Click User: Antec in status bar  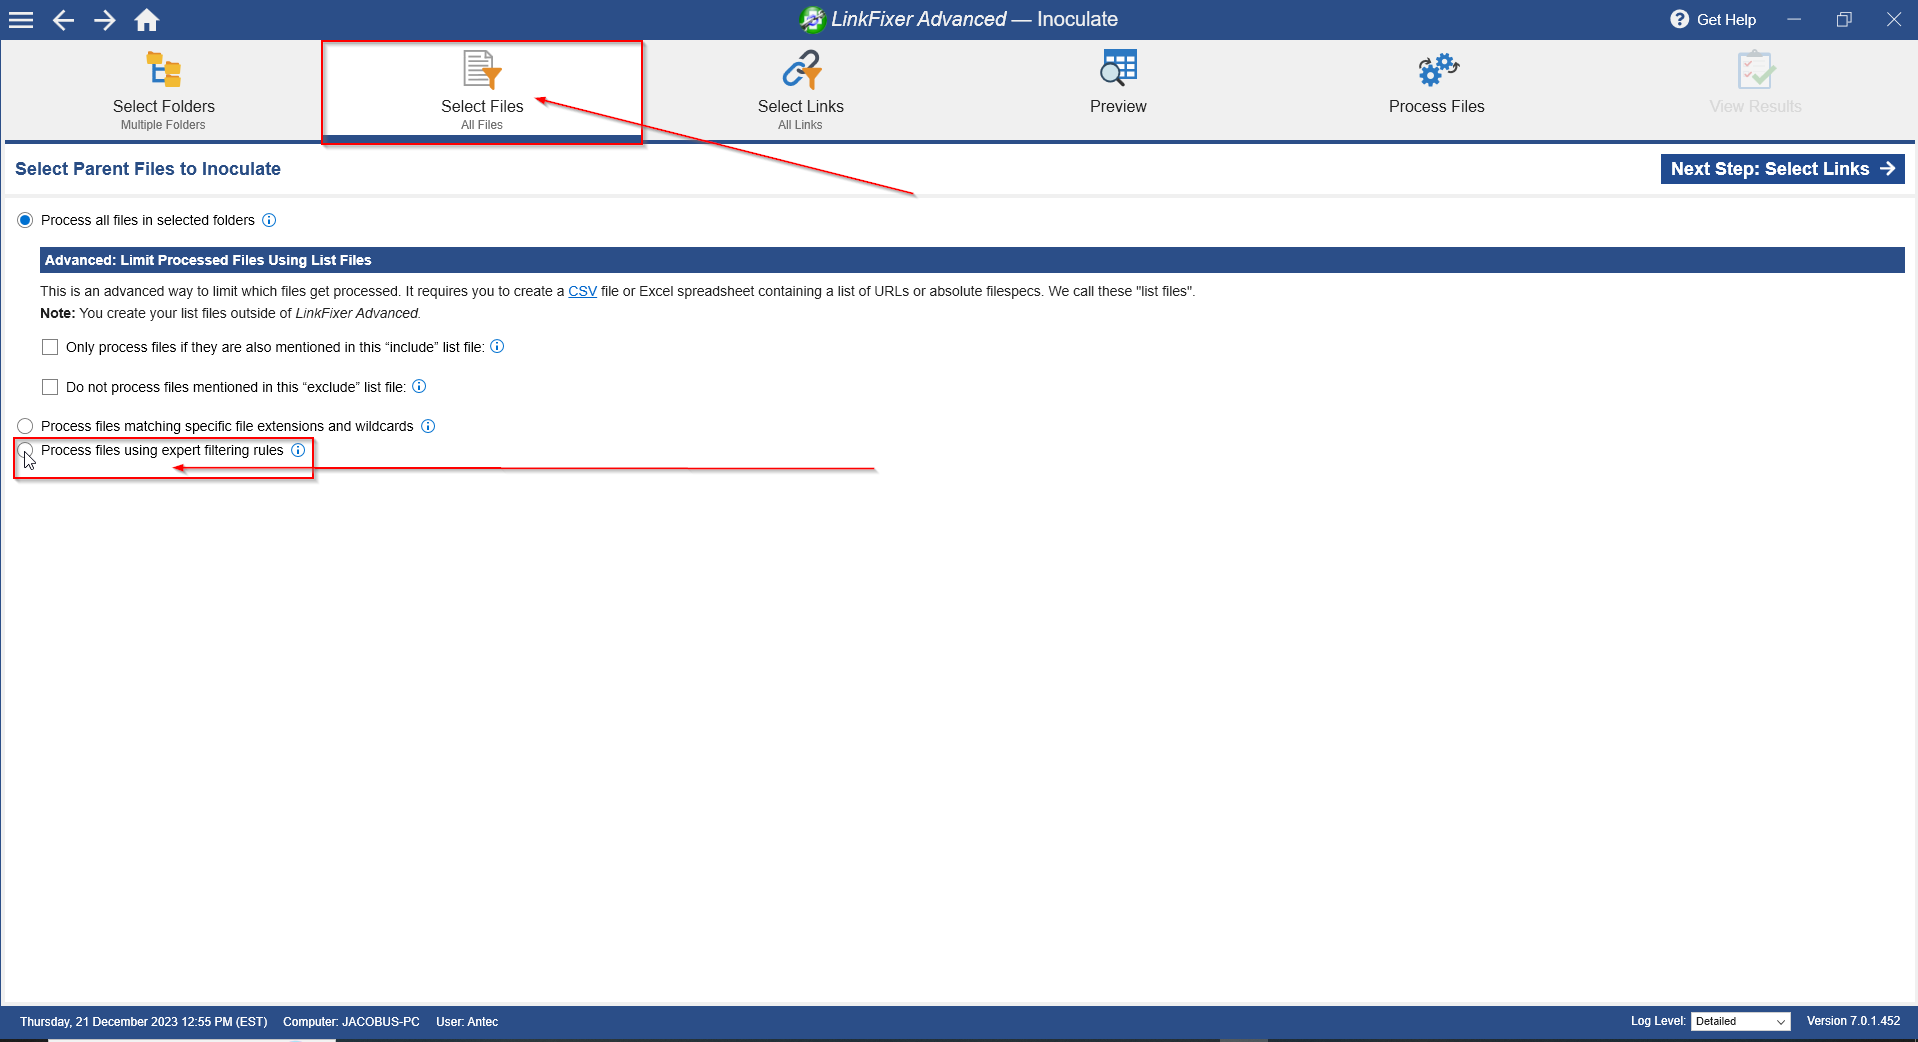tap(467, 1022)
